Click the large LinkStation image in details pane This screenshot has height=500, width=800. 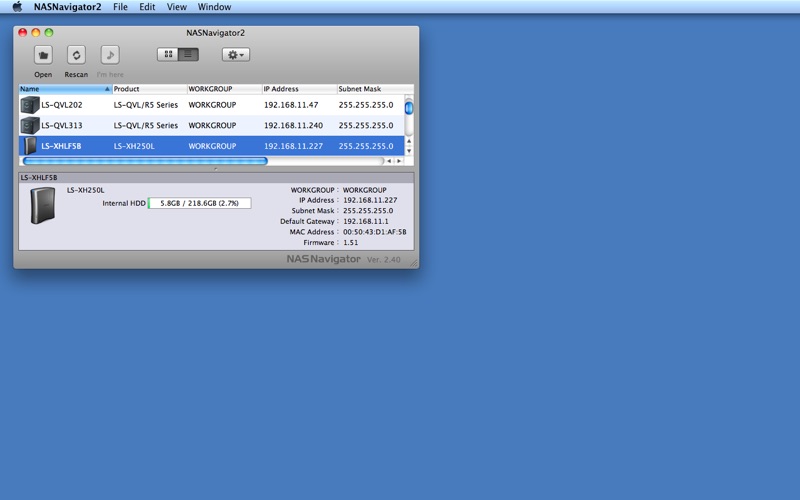click(43, 205)
